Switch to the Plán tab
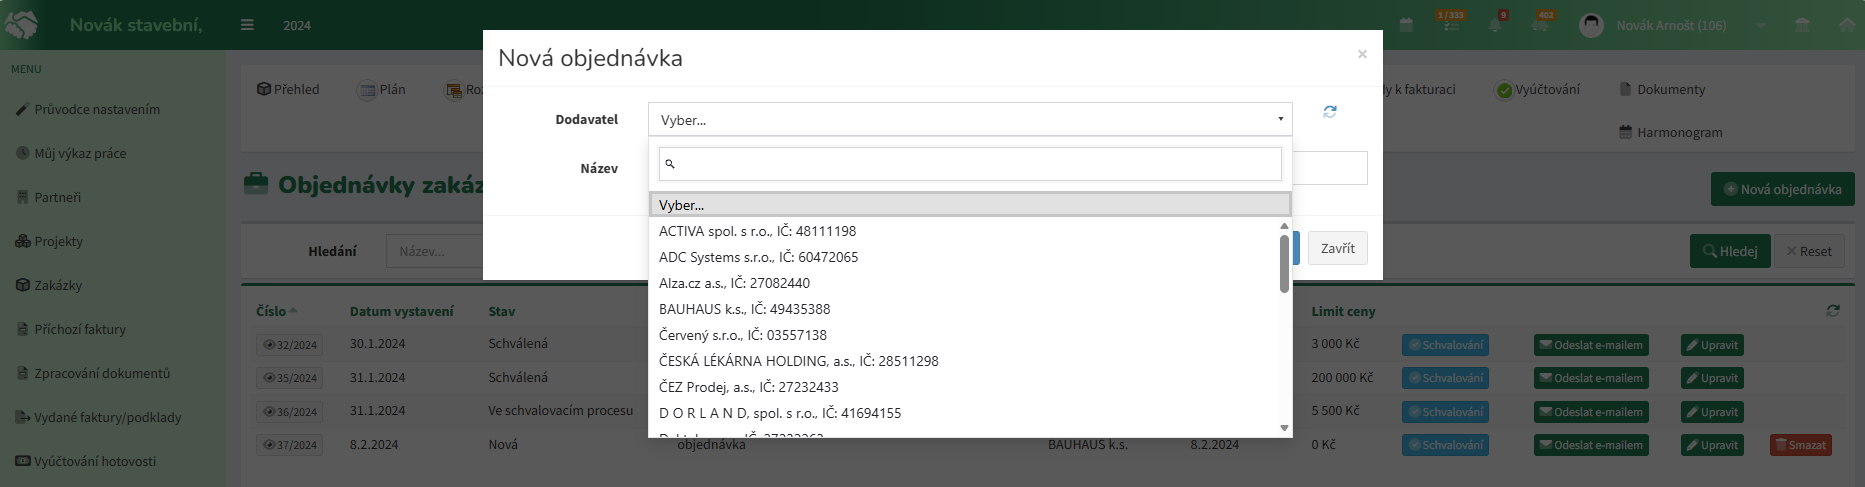The height and width of the screenshot is (487, 1865). 382,89
